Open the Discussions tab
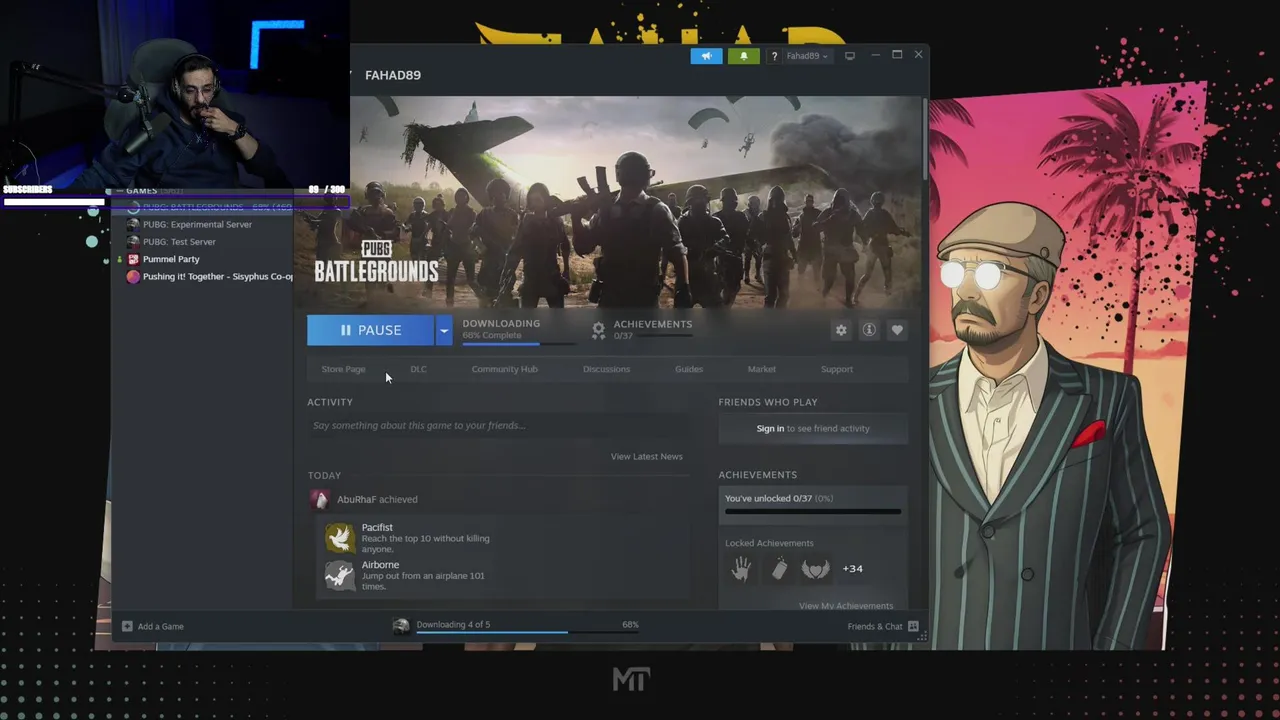 pyautogui.click(x=606, y=369)
